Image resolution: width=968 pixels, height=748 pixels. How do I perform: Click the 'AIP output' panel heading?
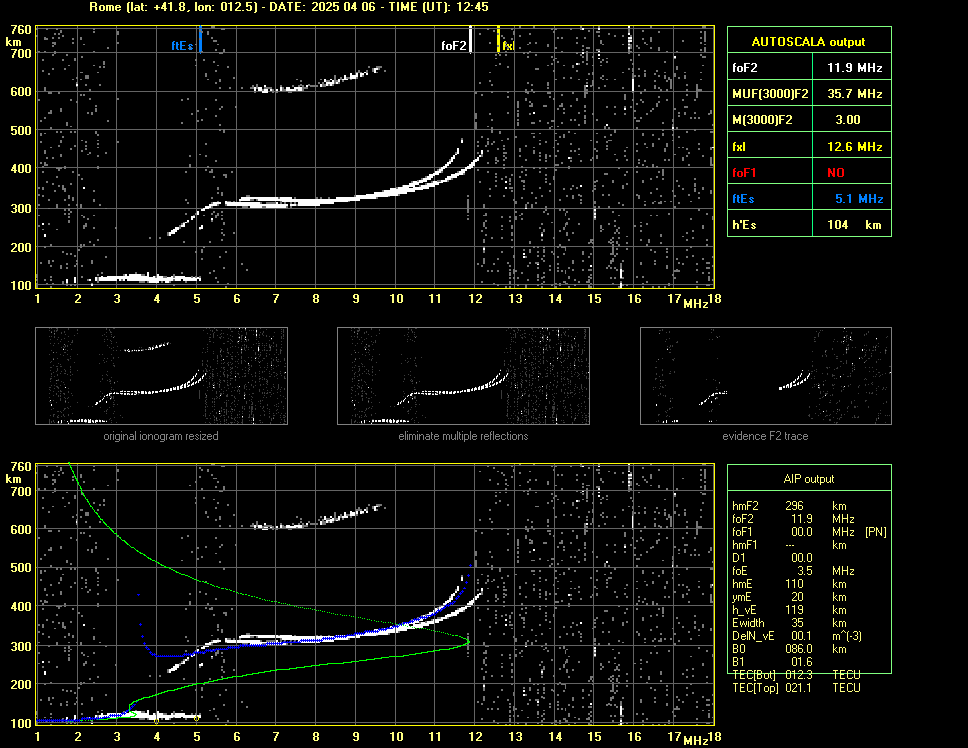(809, 479)
